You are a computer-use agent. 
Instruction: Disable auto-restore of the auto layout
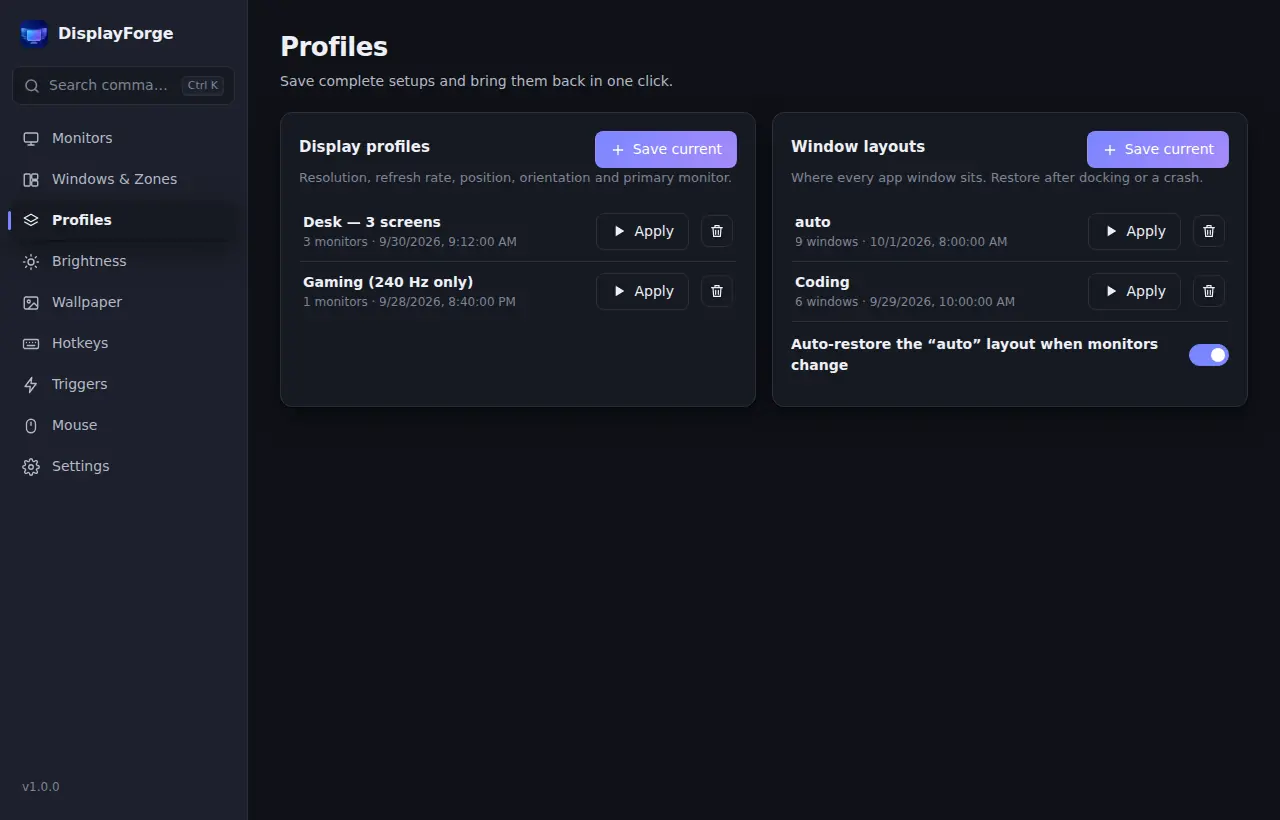(x=1209, y=355)
